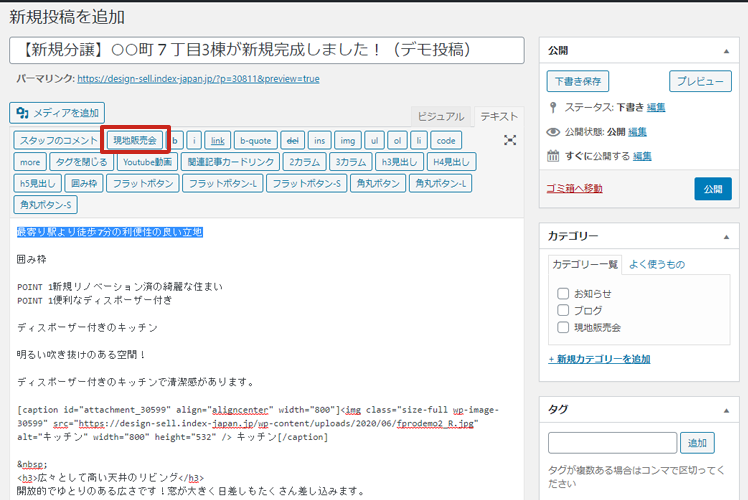
Task: Click the 現地販売会 quicktag button
Action: (x=135, y=141)
